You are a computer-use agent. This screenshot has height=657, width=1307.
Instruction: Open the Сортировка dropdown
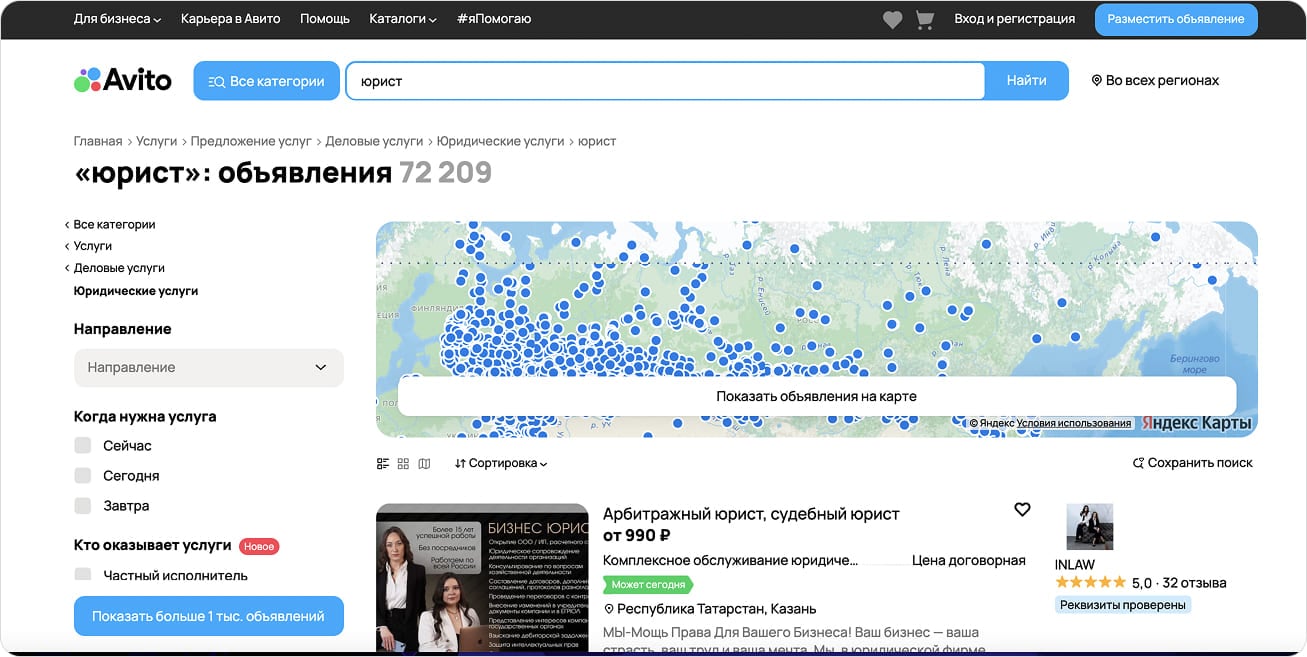click(501, 464)
